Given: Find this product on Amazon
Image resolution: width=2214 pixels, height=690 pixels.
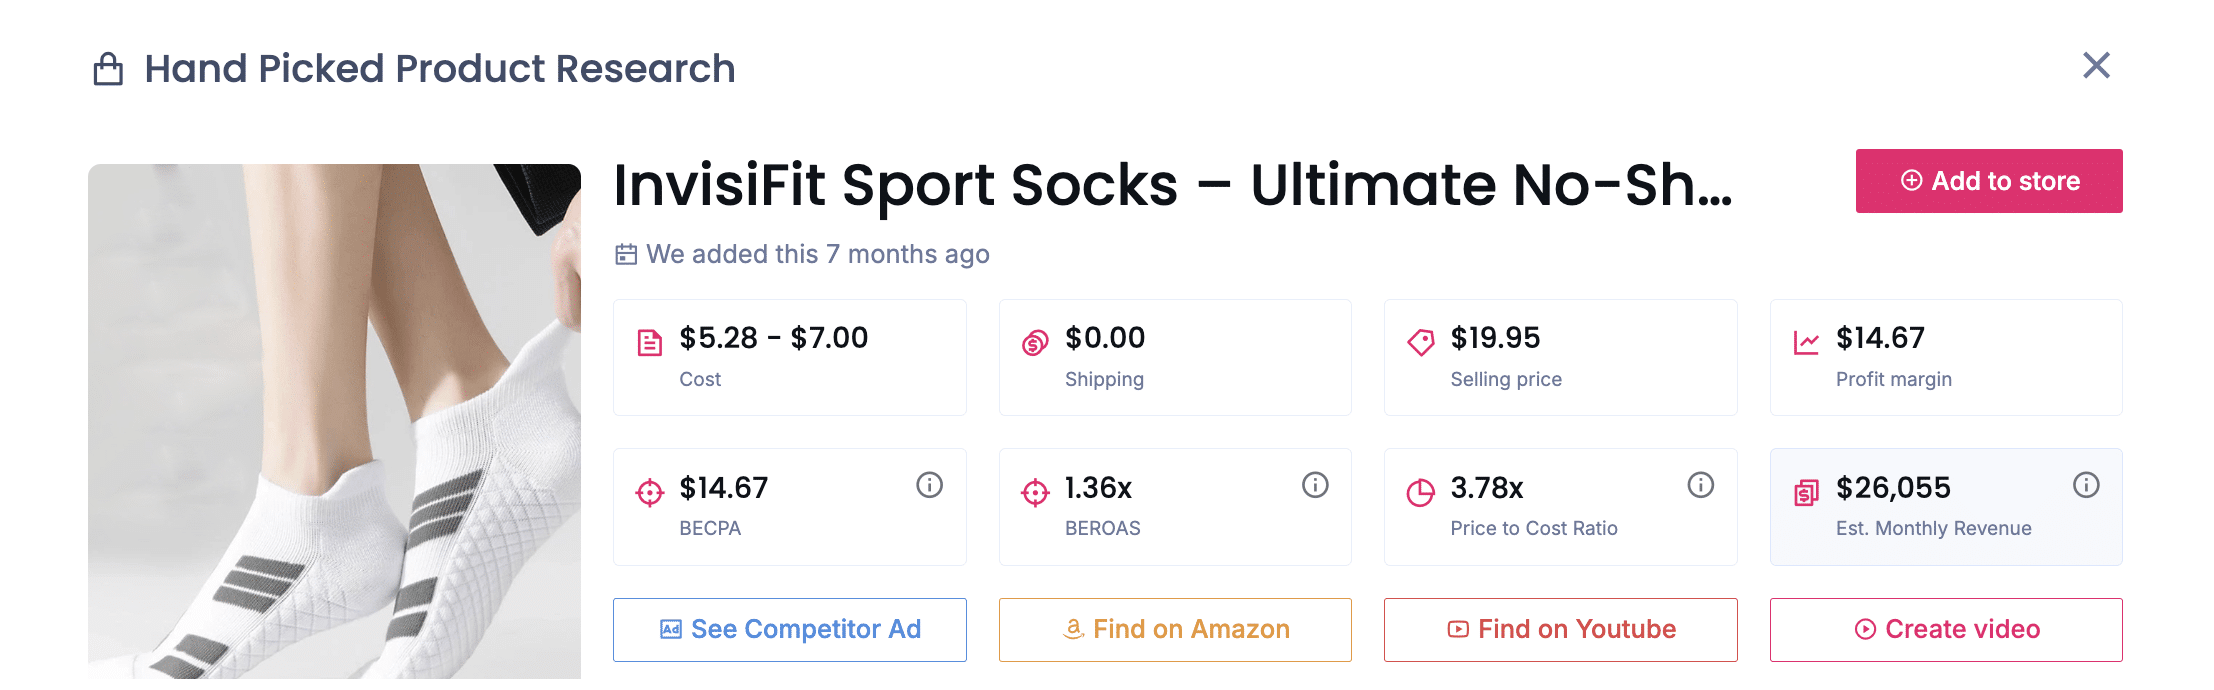Looking at the screenshot, I should click(1175, 629).
